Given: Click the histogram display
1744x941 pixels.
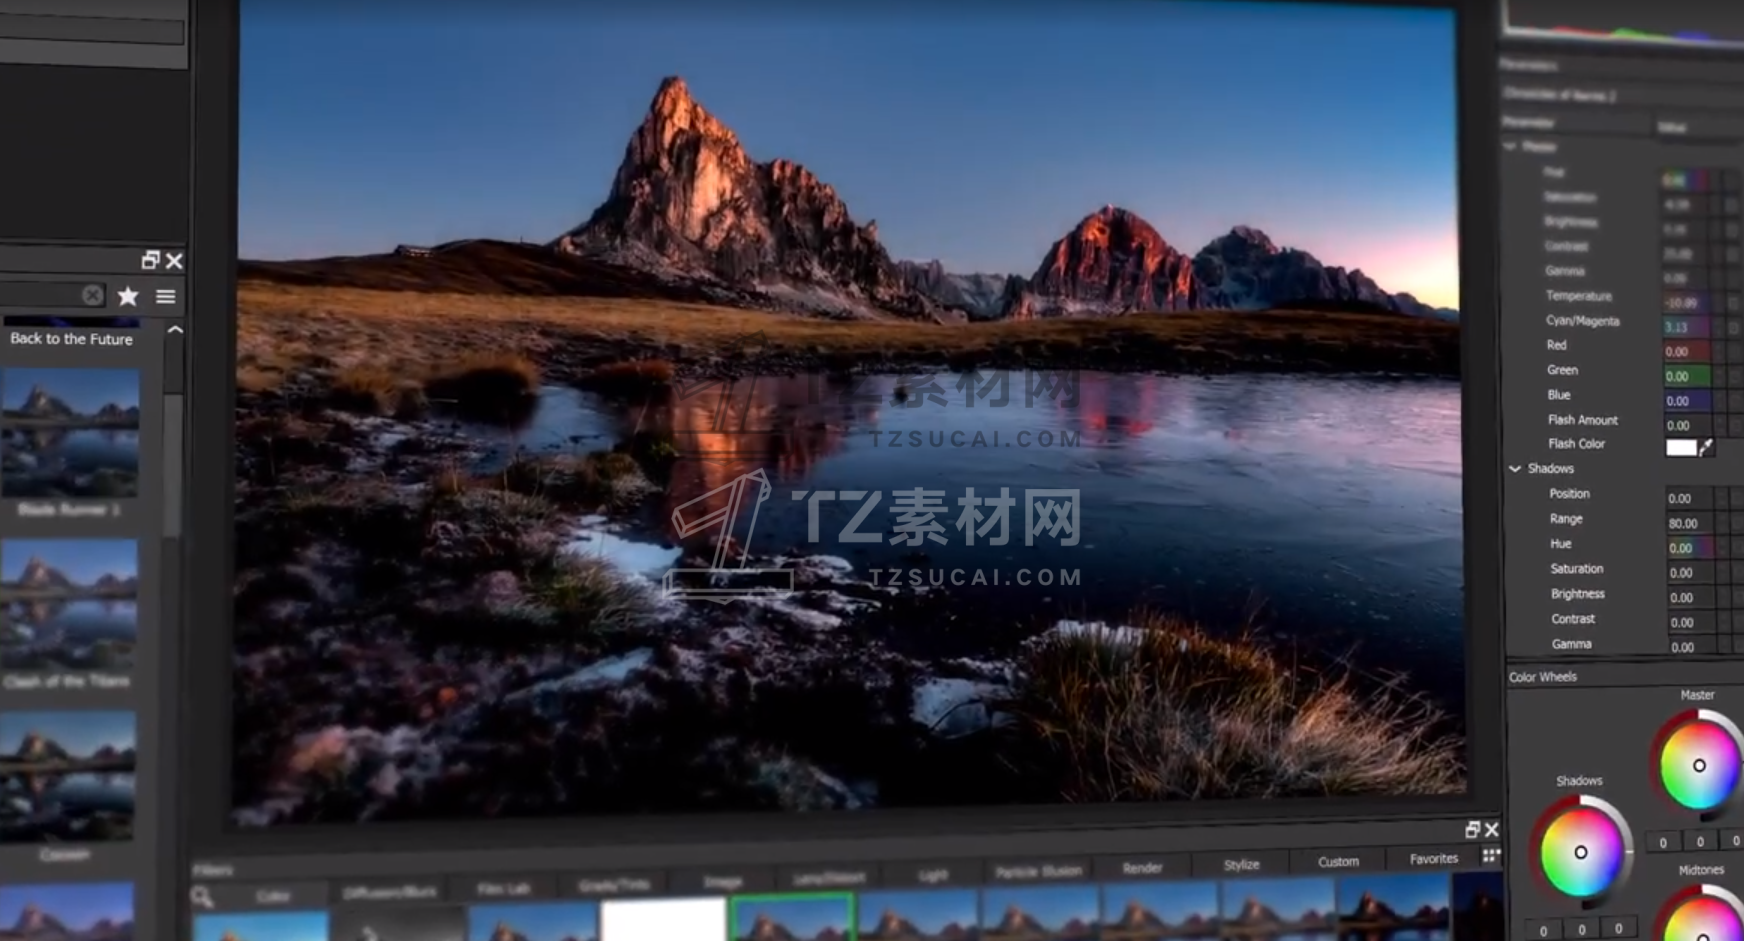Looking at the screenshot, I should tap(1623, 22).
